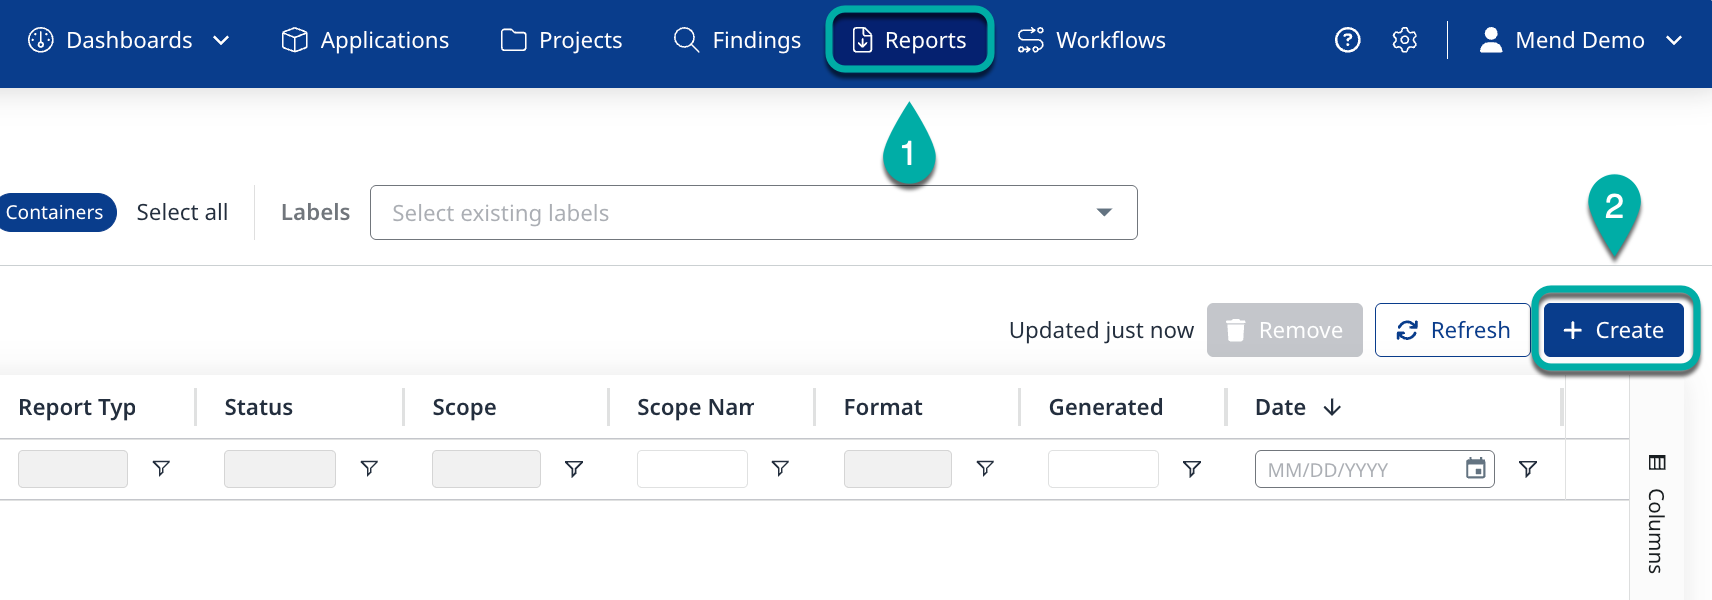The image size is (1712, 600).
Task: Click the filter icon for Date column
Action: 1527,468
